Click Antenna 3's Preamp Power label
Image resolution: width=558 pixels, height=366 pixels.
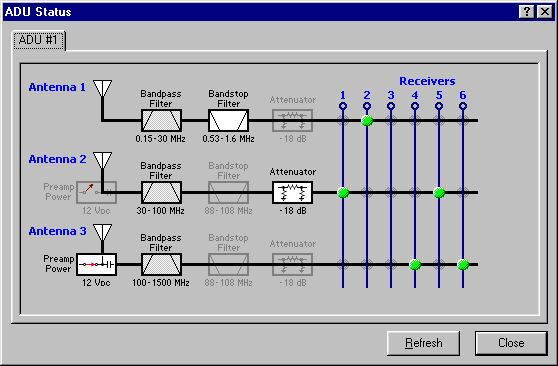(59, 264)
